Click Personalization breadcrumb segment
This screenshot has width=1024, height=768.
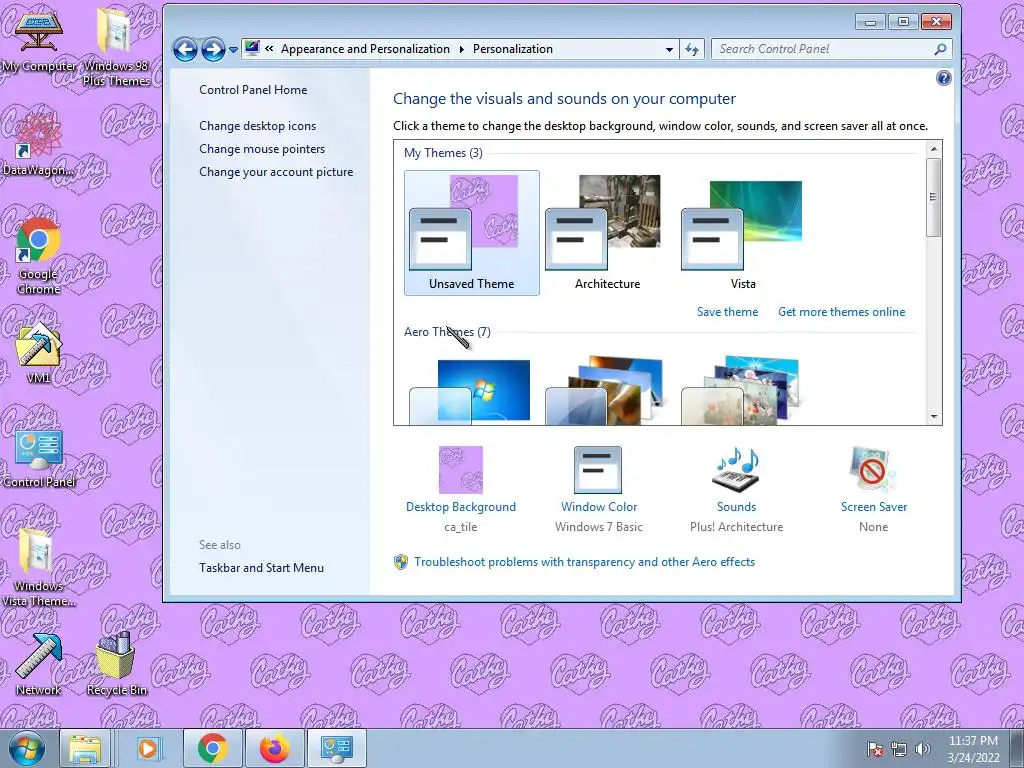pyautogui.click(x=513, y=49)
